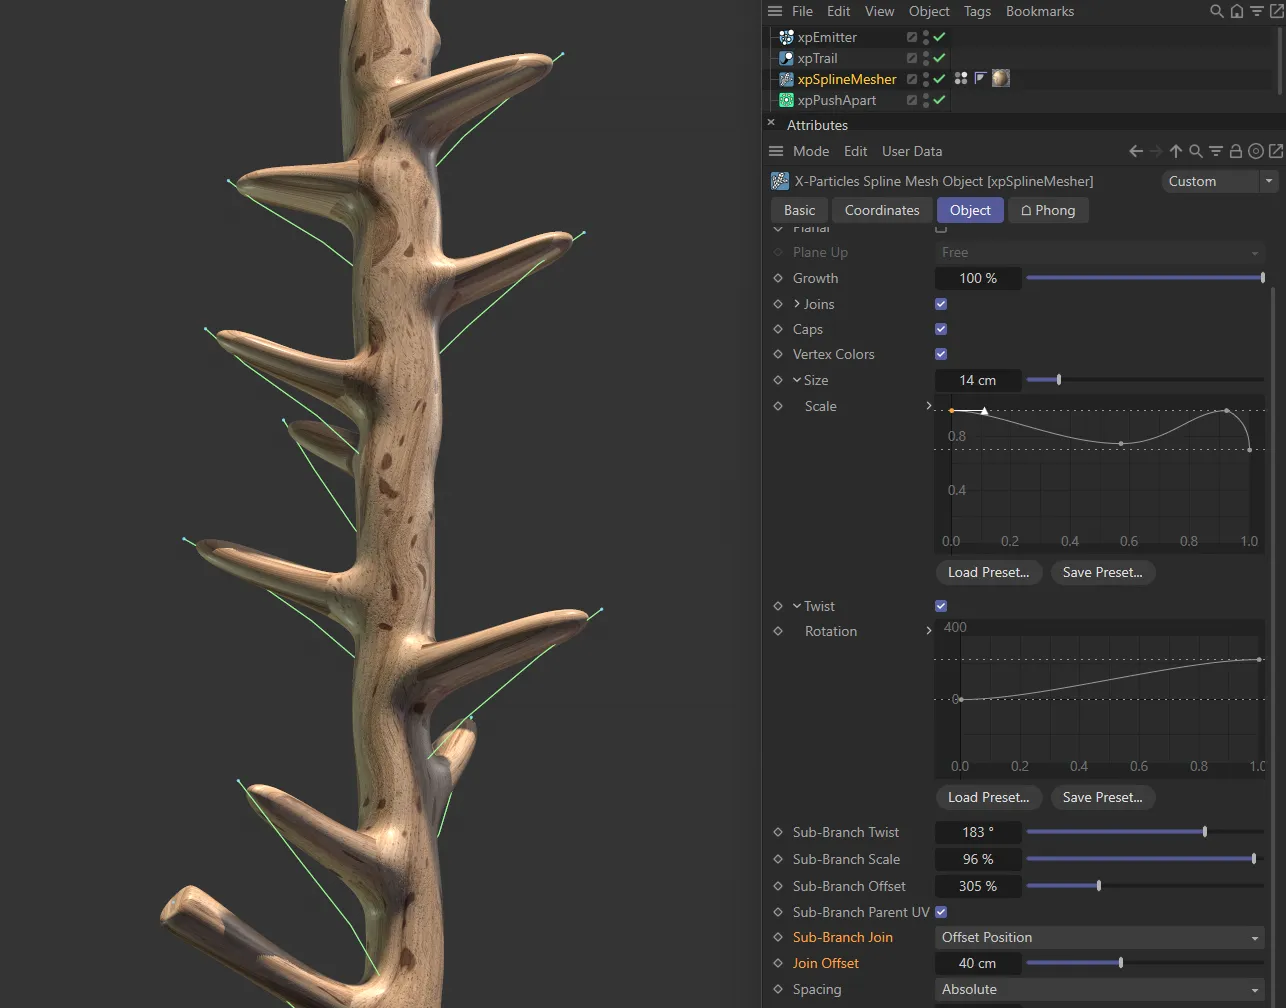
Task: Click the back arrow in Attributes manager
Action: (1136, 151)
